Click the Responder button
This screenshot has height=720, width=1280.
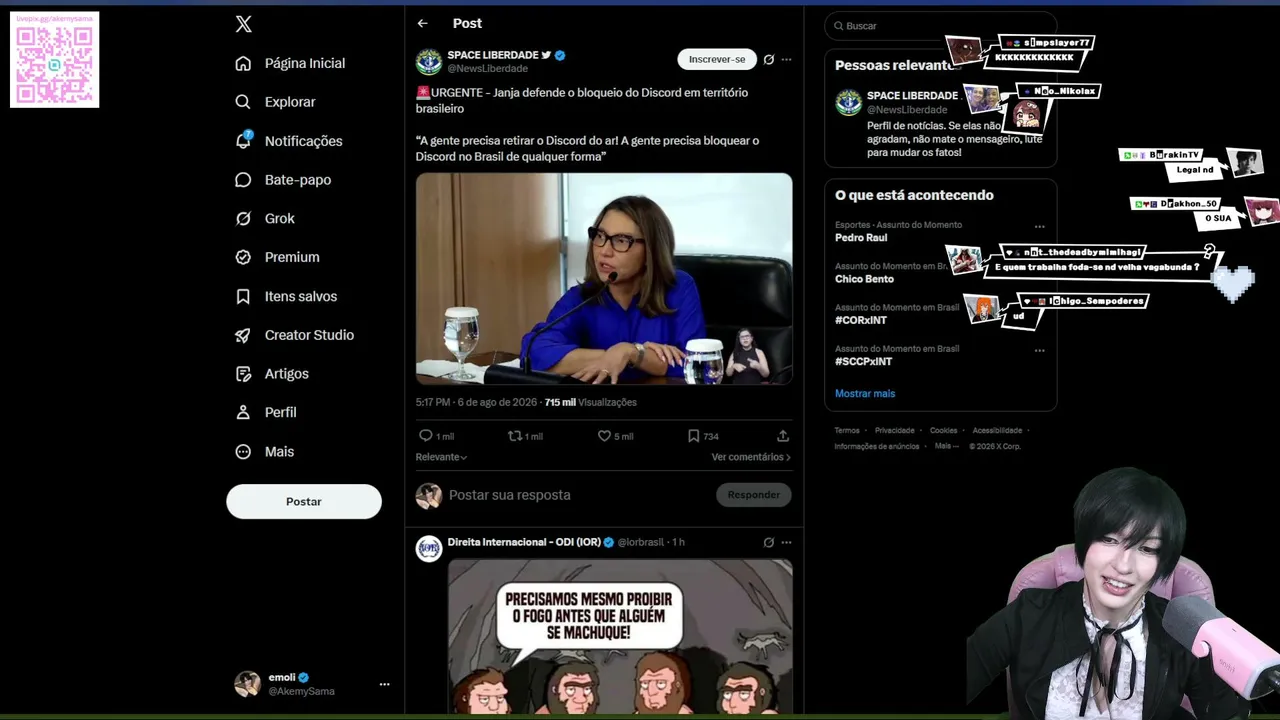pyautogui.click(x=754, y=495)
